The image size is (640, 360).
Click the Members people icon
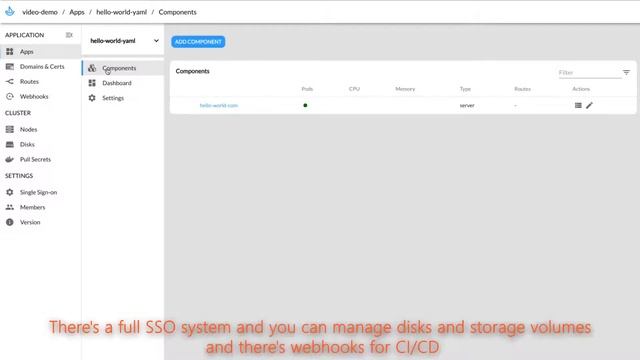click(10, 207)
